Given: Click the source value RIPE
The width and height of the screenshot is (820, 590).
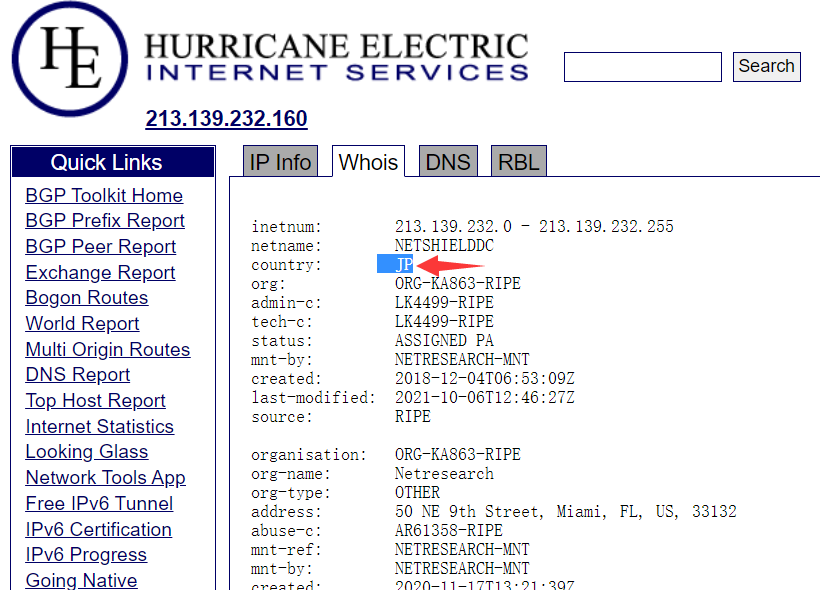Looking at the screenshot, I should coord(413,416).
